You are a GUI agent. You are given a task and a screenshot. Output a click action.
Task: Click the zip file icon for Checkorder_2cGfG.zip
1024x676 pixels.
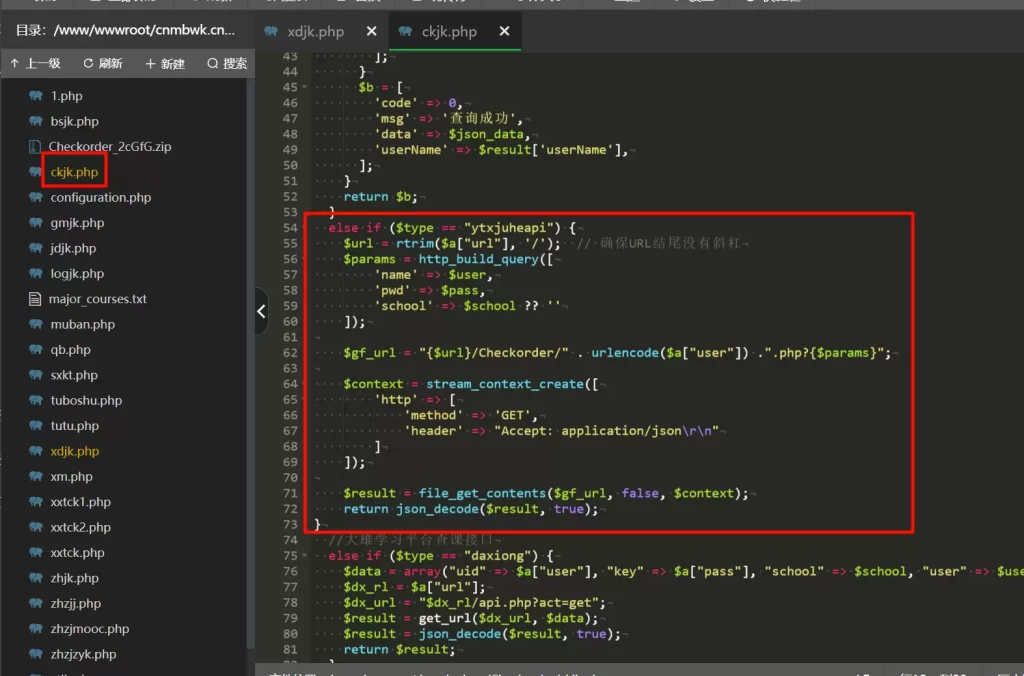pos(35,147)
